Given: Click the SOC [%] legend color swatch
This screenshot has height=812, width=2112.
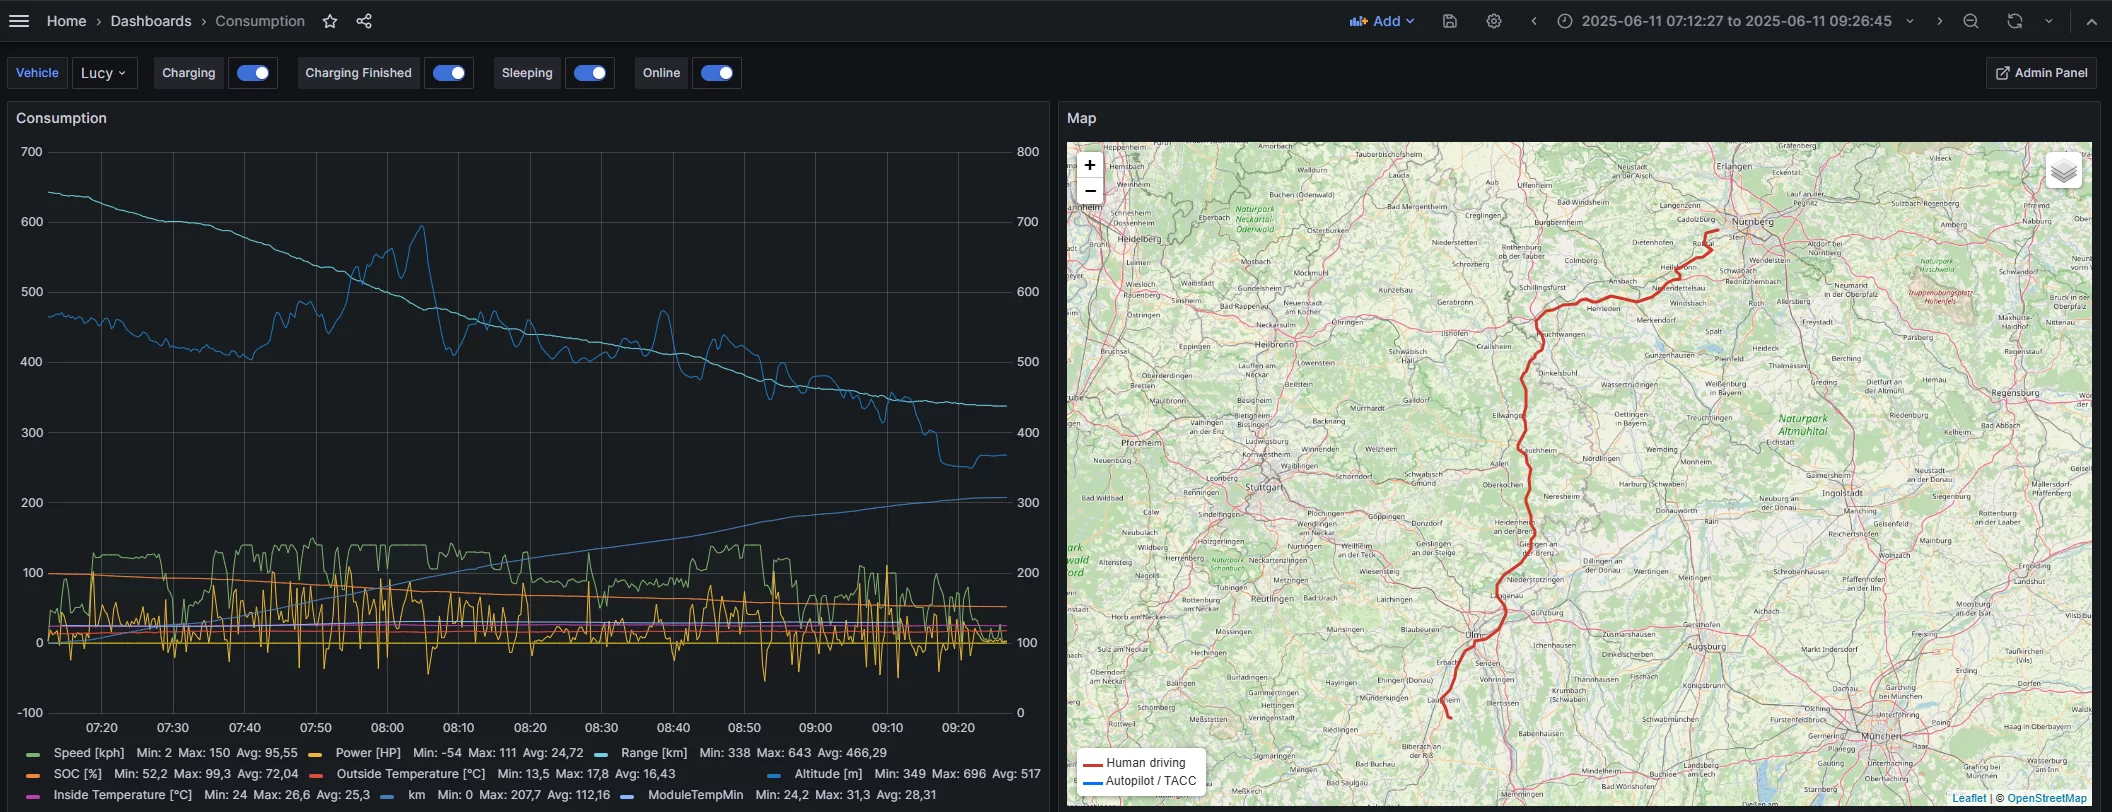Looking at the screenshot, I should [x=33, y=775].
